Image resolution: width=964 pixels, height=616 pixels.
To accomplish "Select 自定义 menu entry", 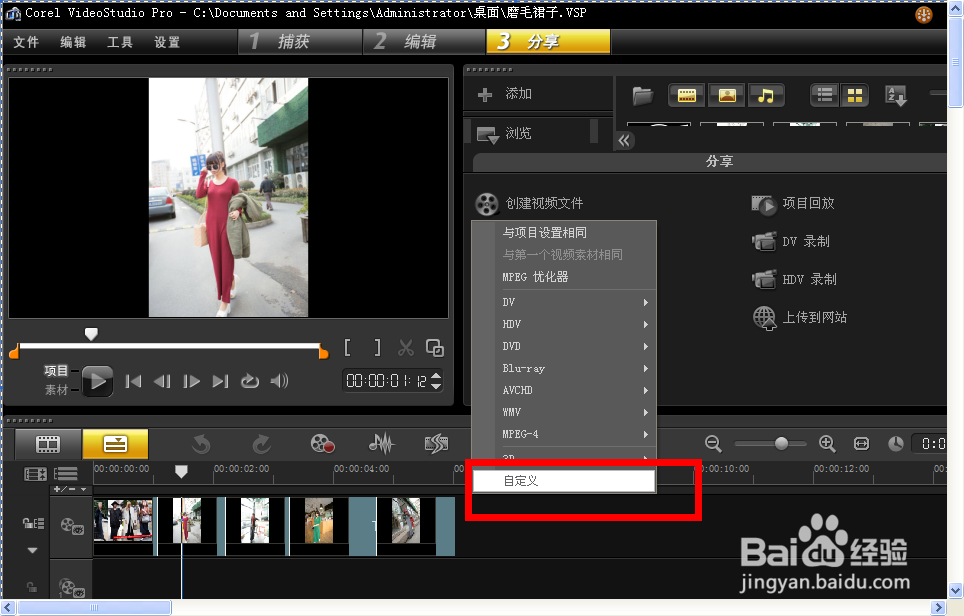I will pyautogui.click(x=564, y=481).
